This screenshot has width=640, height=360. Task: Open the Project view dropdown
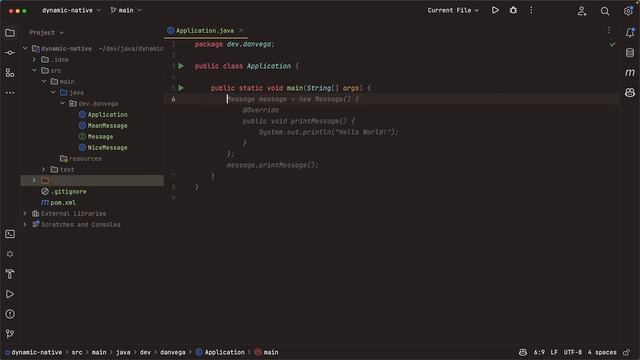click(47, 32)
